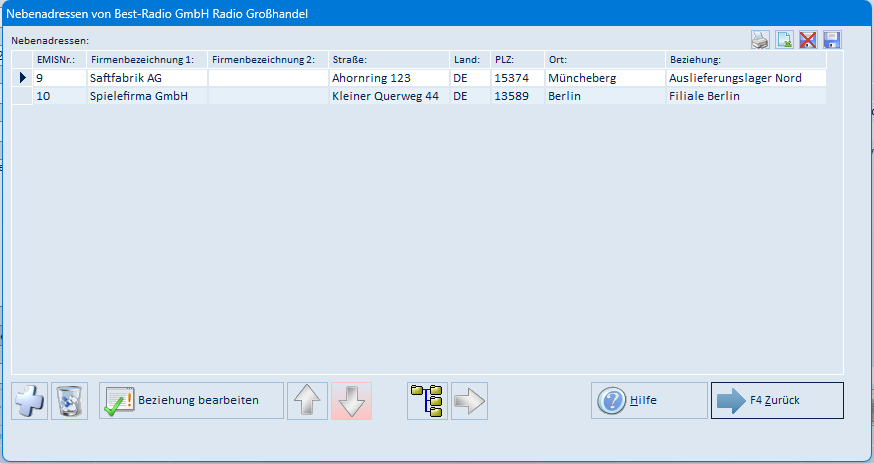
Task: Sort by the EMISNr. column header
Action: point(59,60)
